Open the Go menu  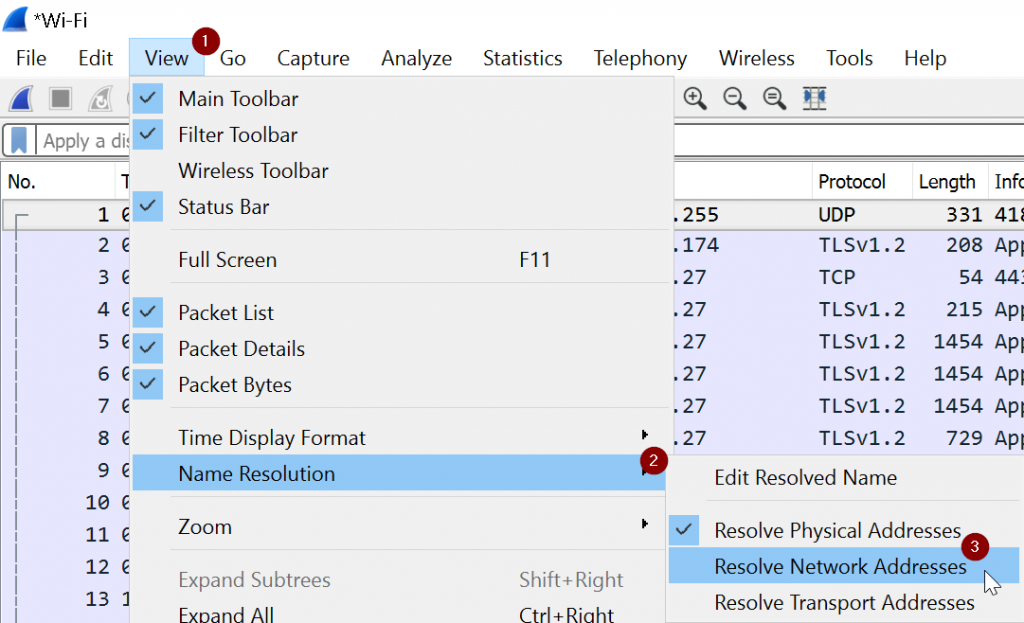pyautogui.click(x=232, y=58)
